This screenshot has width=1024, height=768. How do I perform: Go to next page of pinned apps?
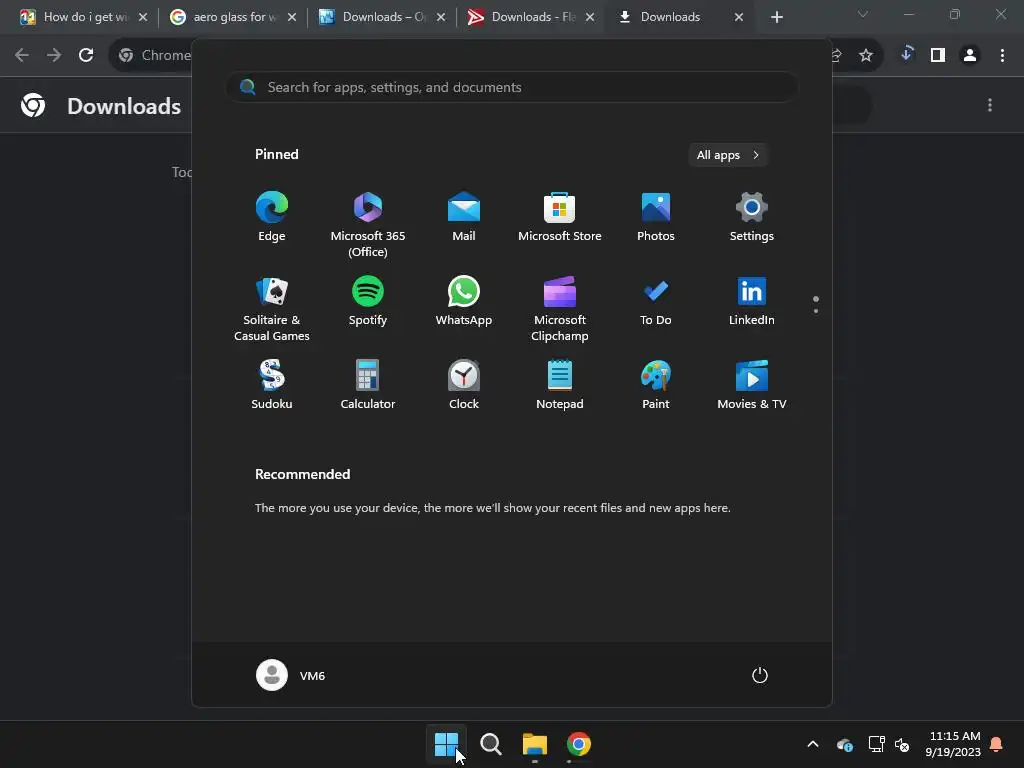(816, 311)
